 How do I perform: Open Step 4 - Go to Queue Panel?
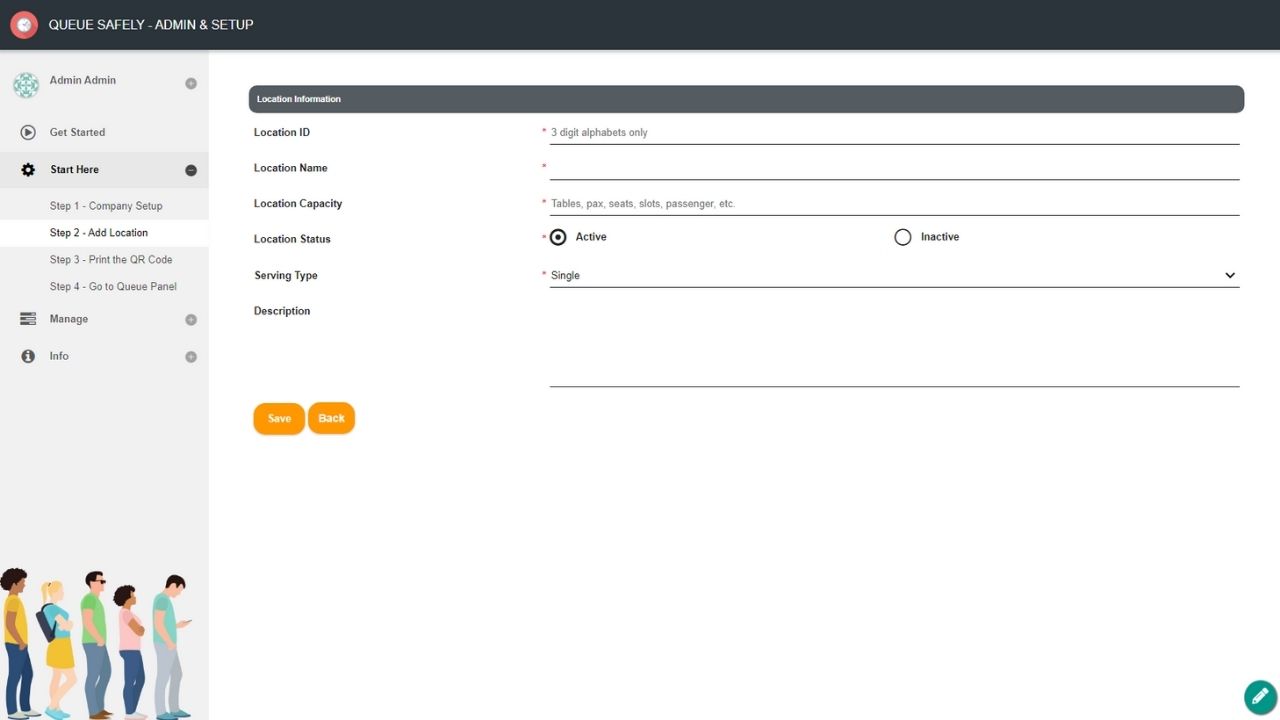113,287
